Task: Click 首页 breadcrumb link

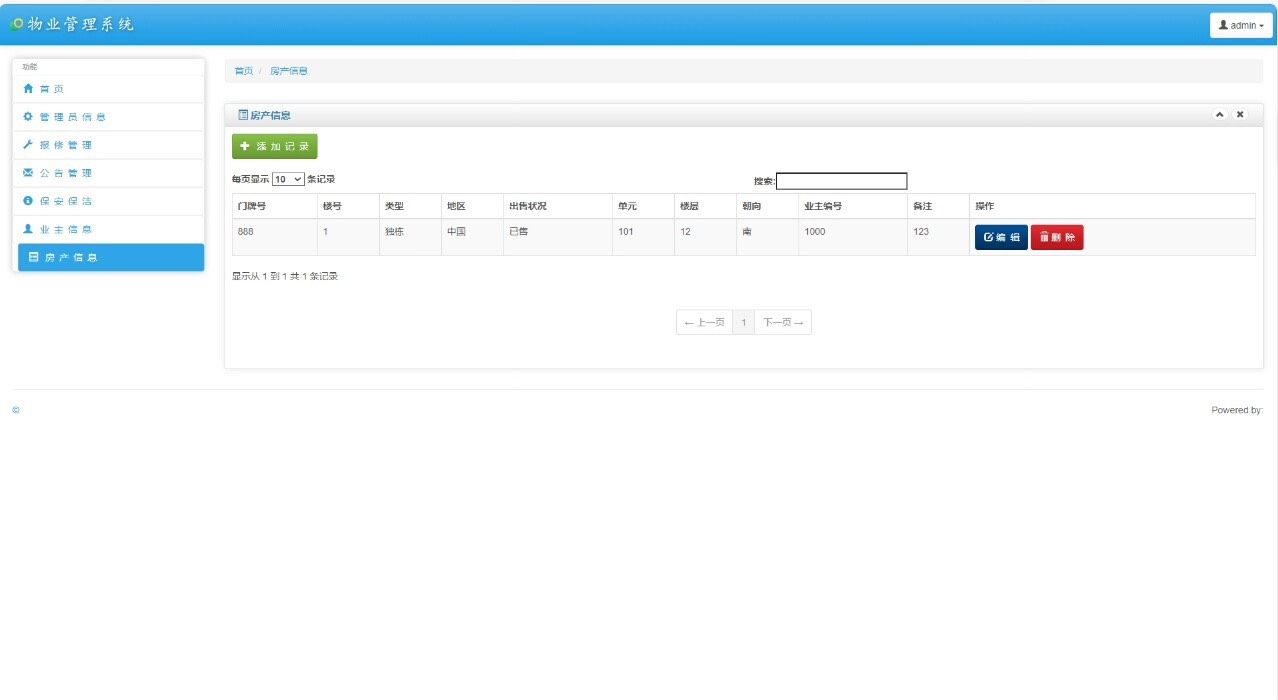Action: coord(243,71)
